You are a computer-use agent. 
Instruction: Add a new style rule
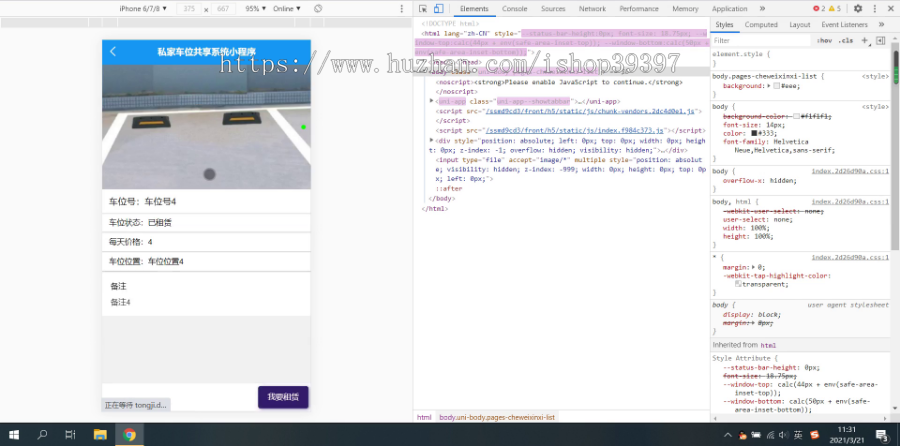[x=864, y=41]
